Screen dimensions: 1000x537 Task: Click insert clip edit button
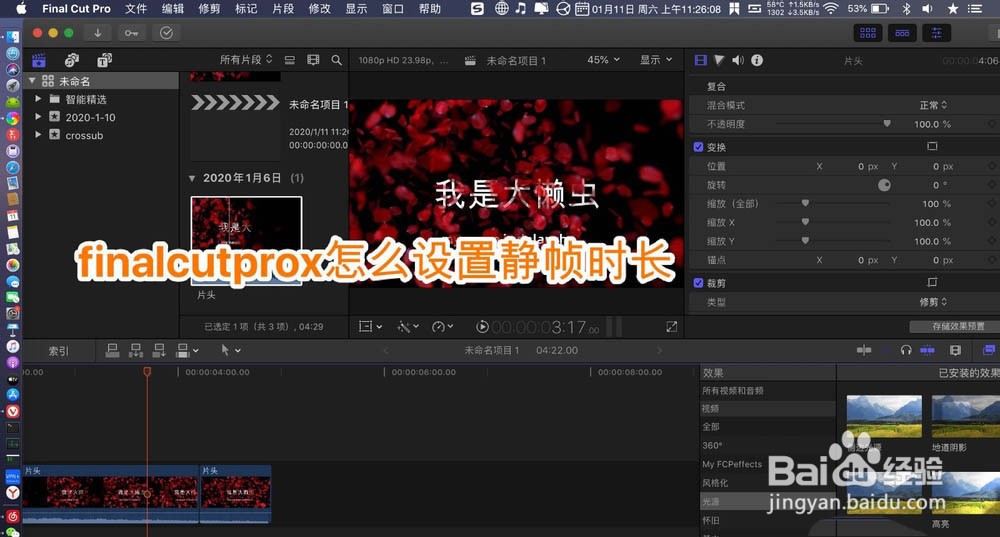click(136, 350)
